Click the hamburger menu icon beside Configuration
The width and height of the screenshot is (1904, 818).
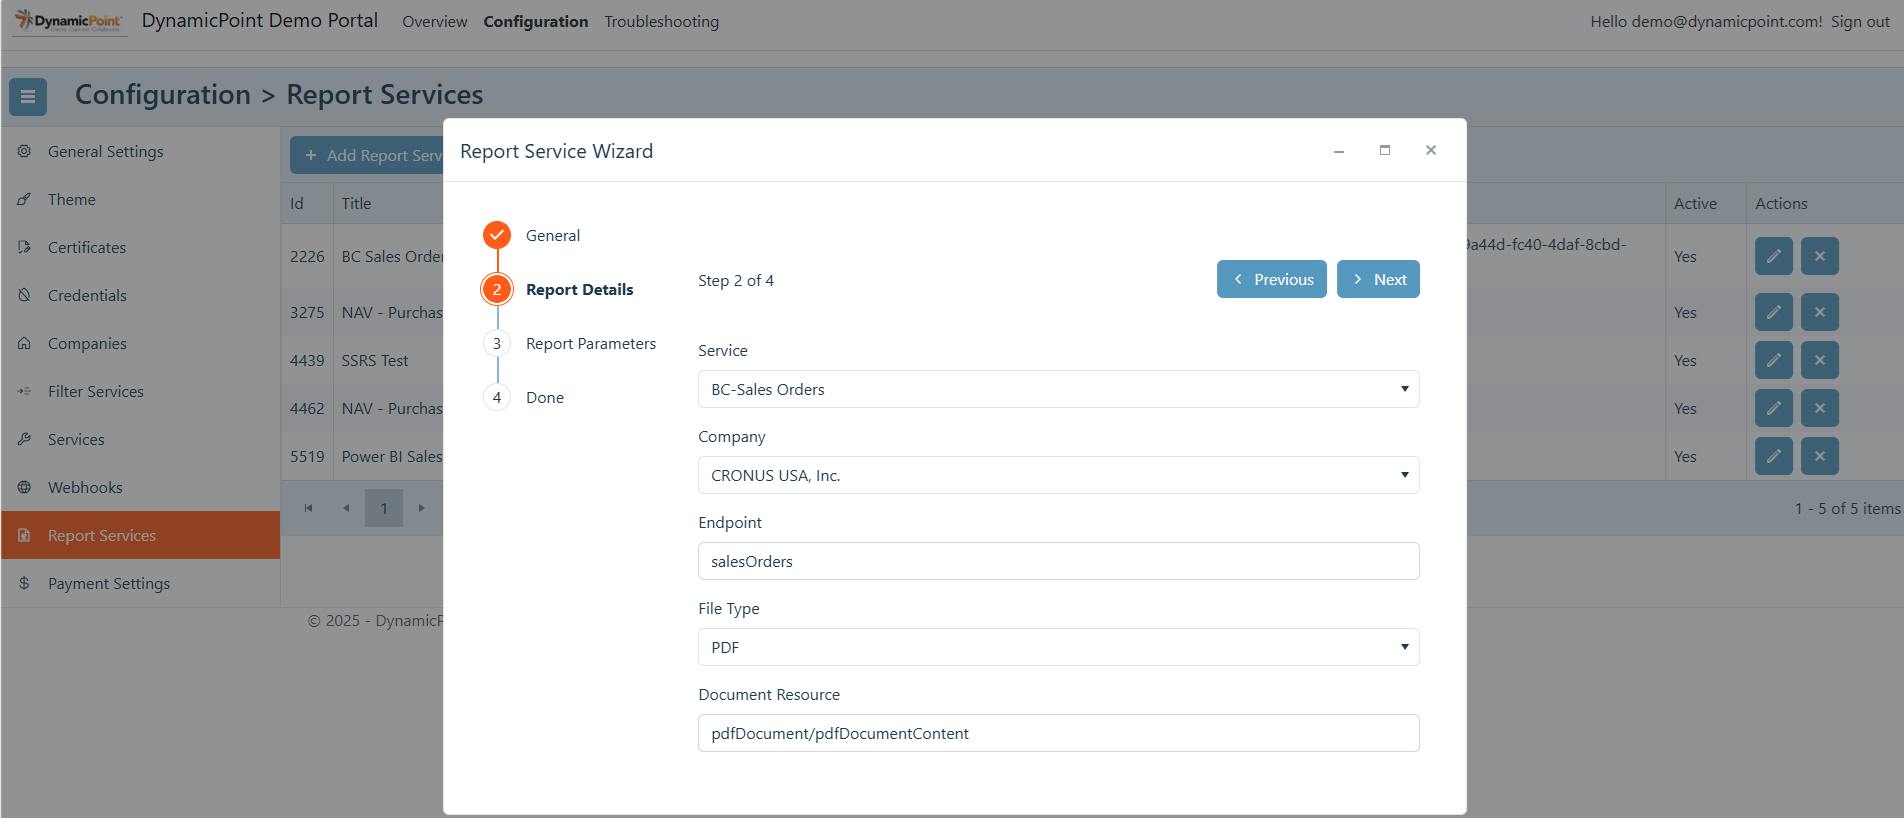[x=28, y=96]
